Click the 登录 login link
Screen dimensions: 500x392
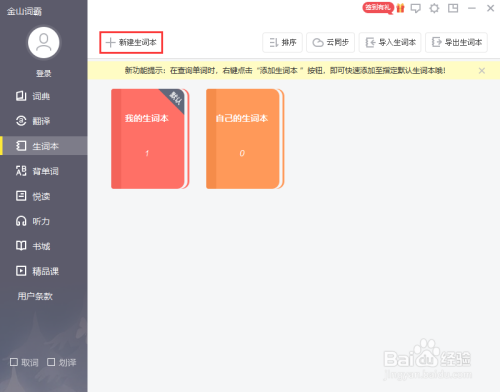pos(44,73)
